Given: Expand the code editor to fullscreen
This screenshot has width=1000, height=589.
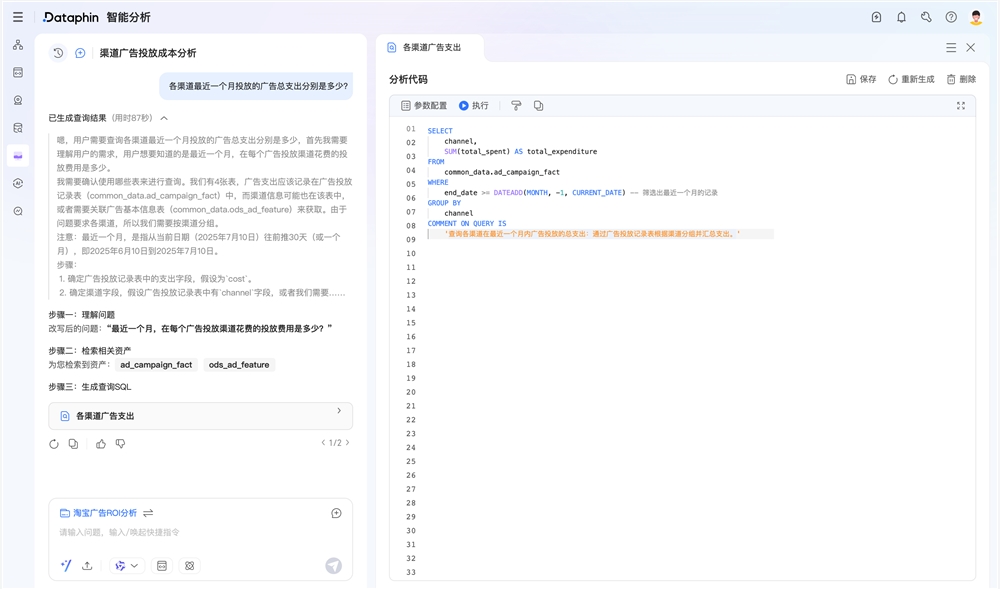Looking at the screenshot, I should click(x=960, y=106).
